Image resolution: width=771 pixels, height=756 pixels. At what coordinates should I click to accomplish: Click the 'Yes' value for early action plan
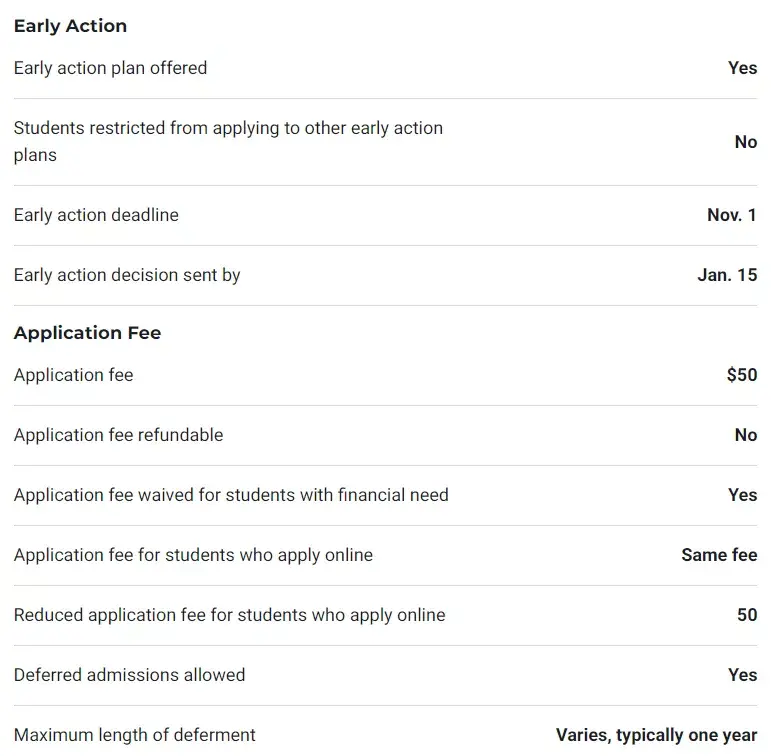point(742,68)
